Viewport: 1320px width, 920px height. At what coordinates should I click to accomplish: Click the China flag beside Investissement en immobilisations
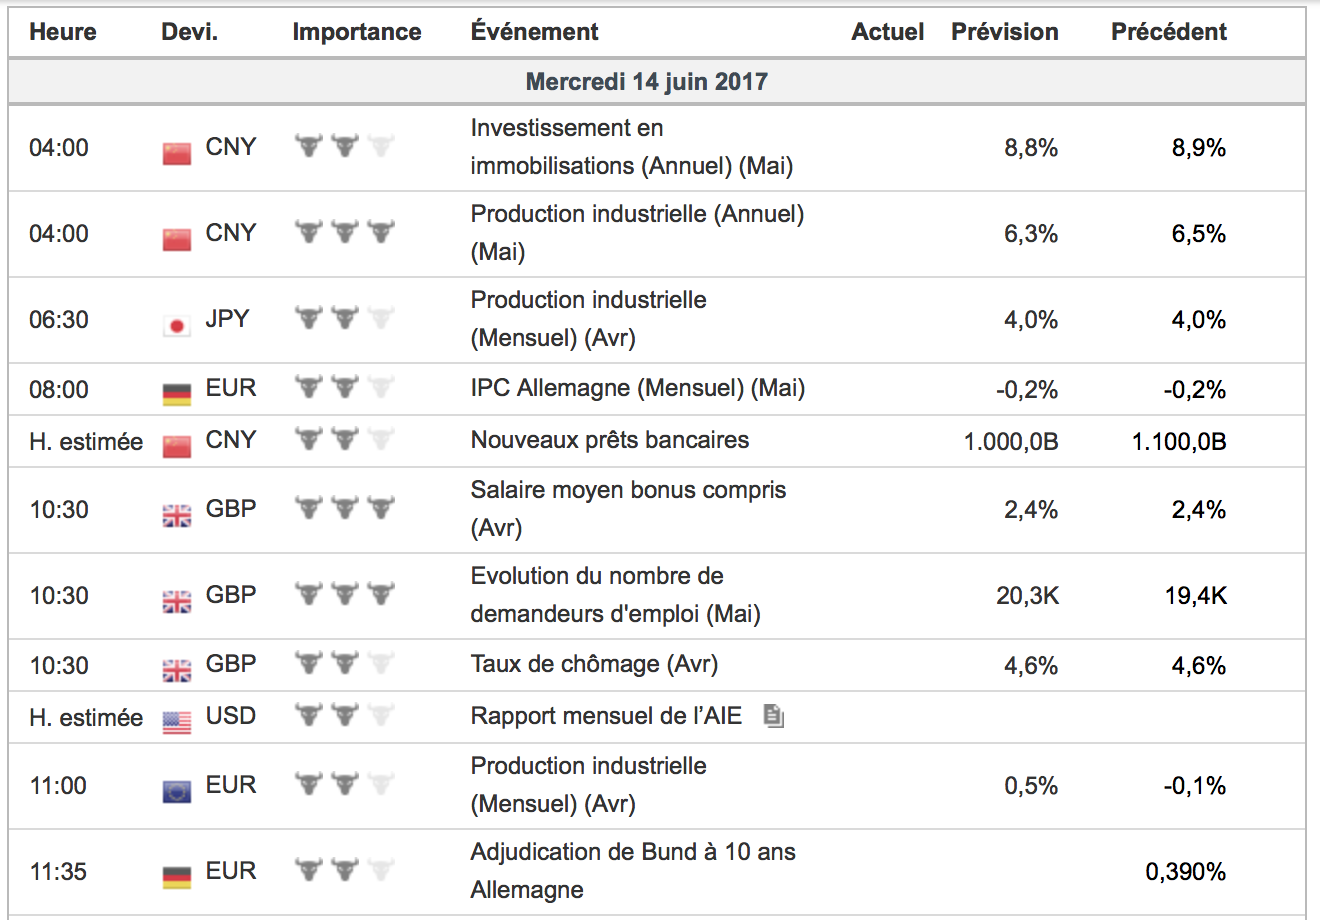pyautogui.click(x=176, y=151)
